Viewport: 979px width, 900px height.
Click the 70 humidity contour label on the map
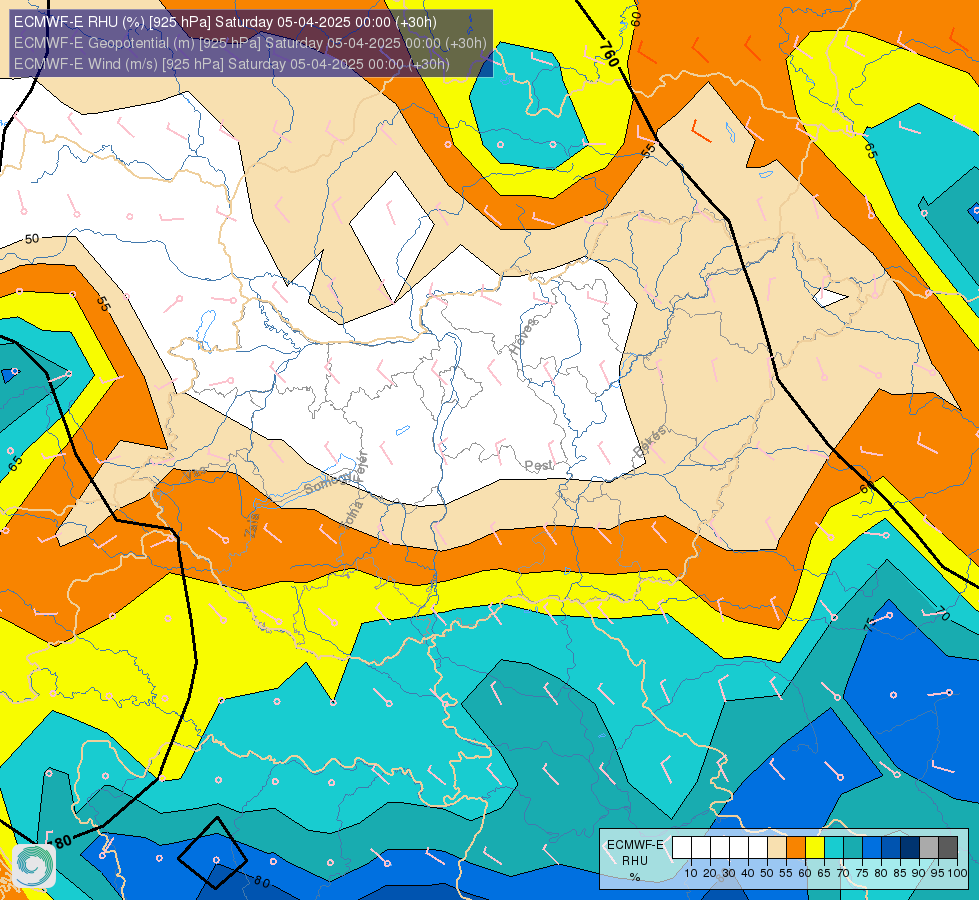click(943, 615)
